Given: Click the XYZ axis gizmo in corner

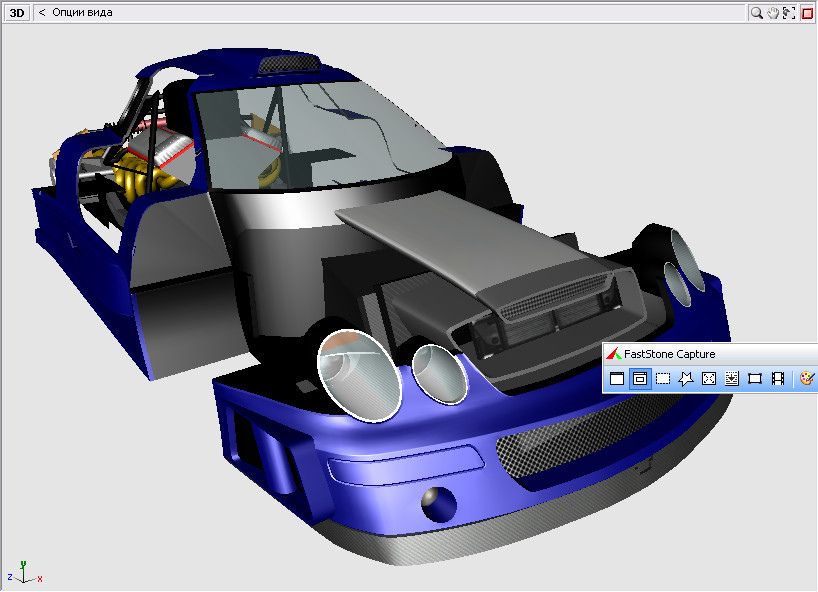Looking at the screenshot, I should pyautogui.click(x=24, y=573).
